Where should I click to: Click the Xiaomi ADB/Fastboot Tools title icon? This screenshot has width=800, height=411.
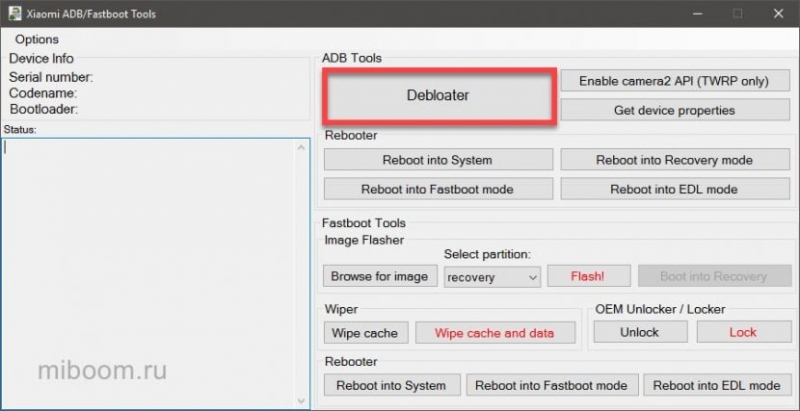15,13
